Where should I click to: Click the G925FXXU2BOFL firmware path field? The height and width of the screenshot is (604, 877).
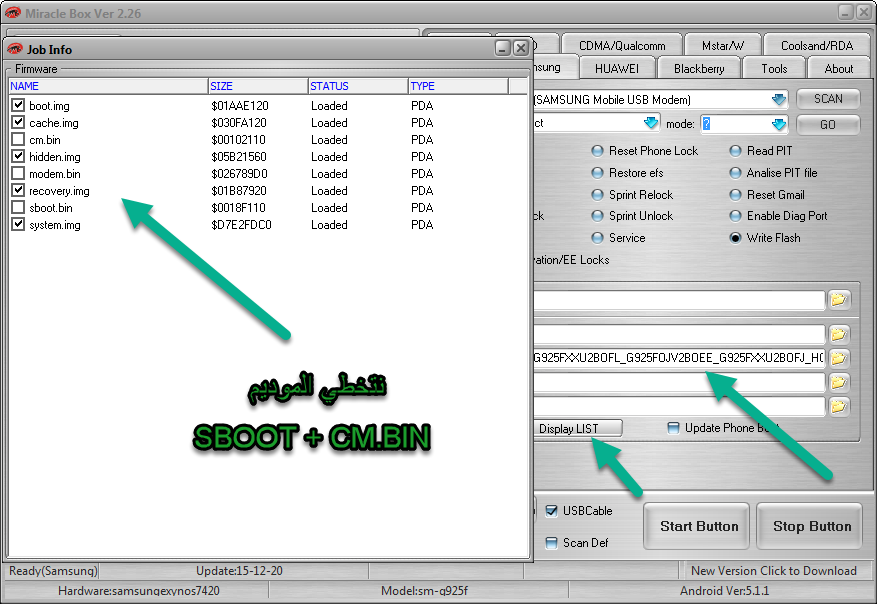(x=679, y=358)
